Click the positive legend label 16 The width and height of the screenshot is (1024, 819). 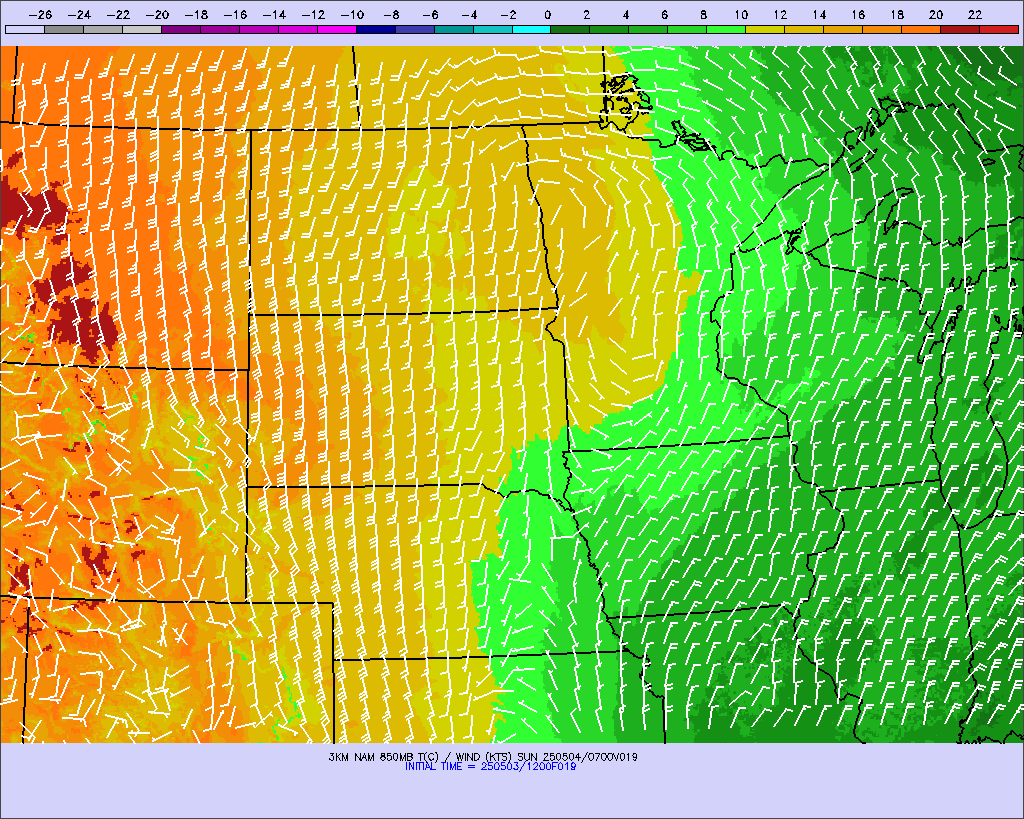coord(858,14)
